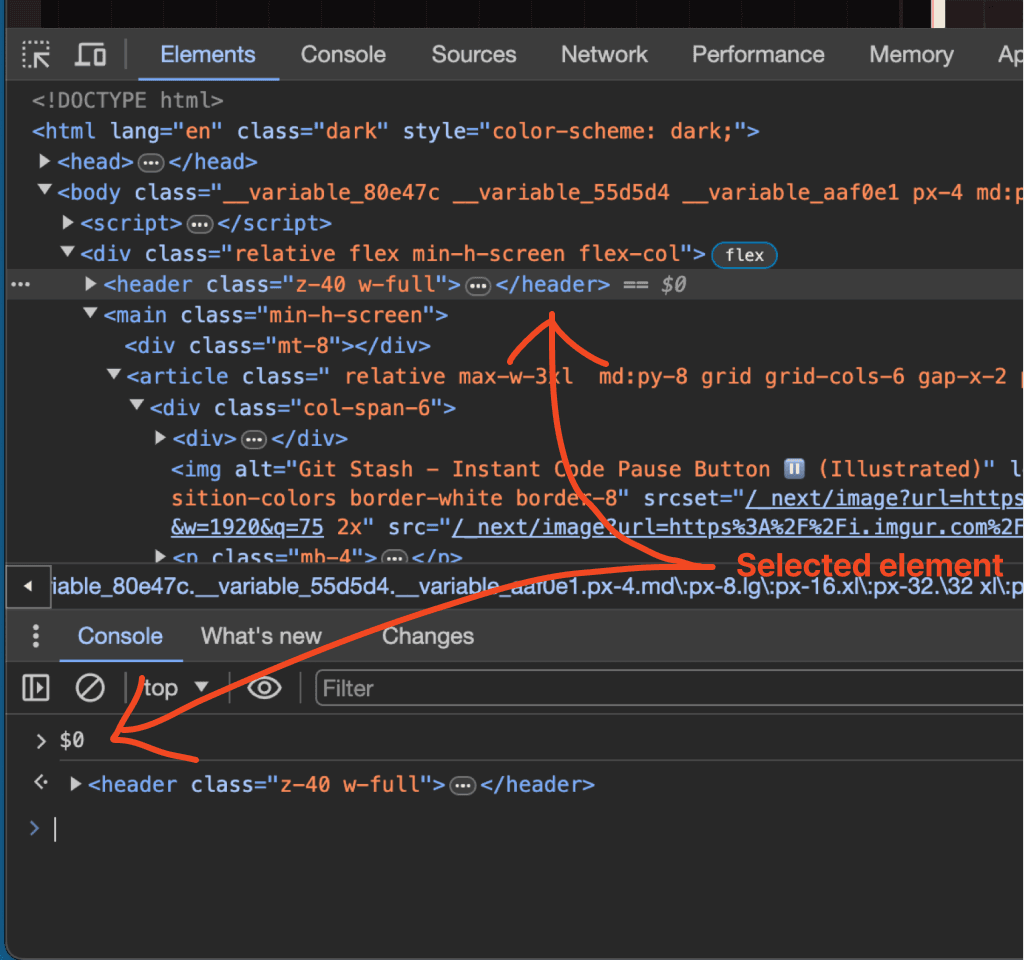This screenshot has width=1024, height=960.
Task: Click the ellipsis inside the nested div
Action: [x=254, y=440]
